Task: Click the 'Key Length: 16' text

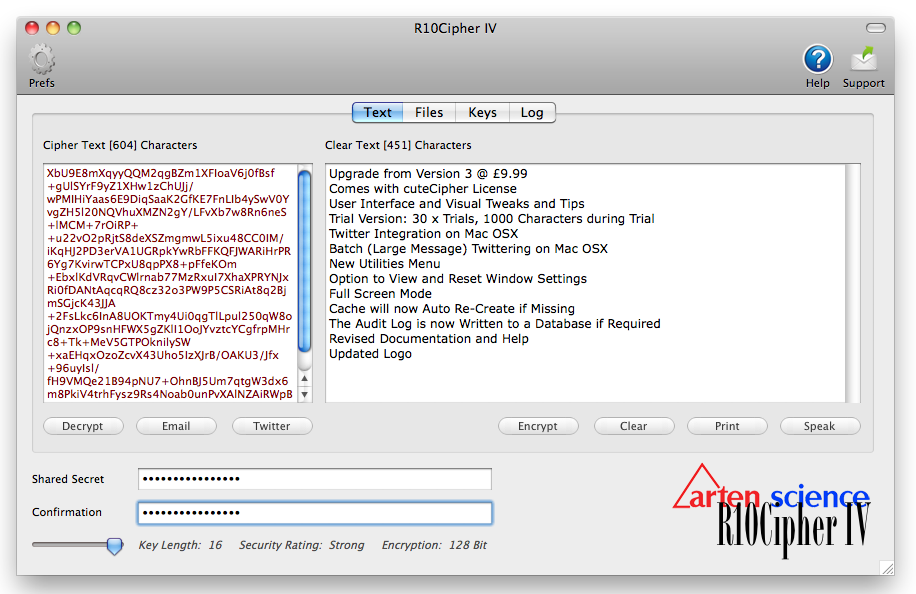Action: 180,545
